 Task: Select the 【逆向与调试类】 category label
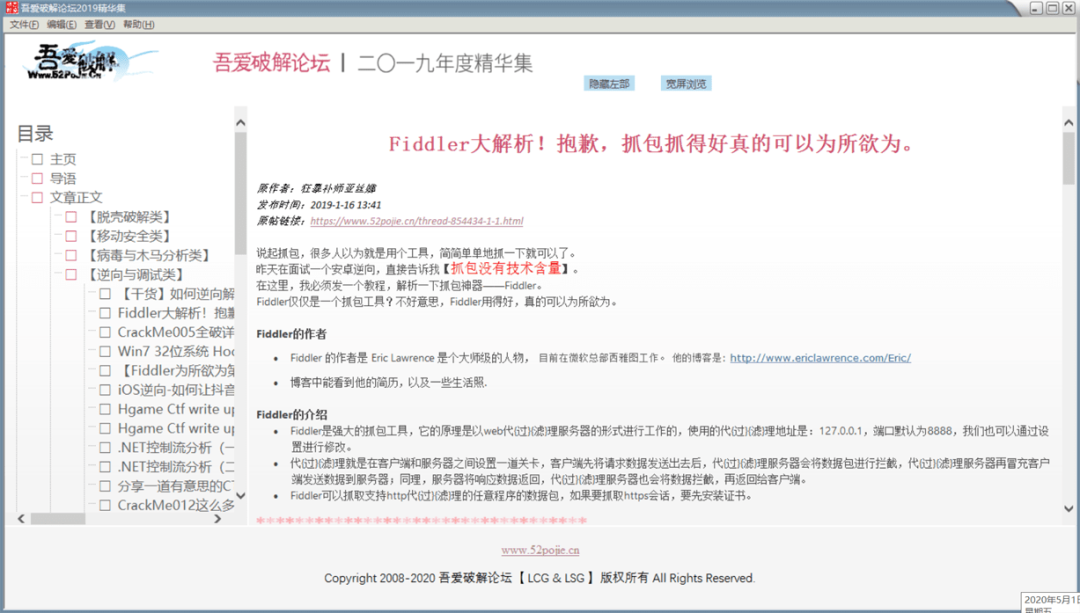point(134,275)
